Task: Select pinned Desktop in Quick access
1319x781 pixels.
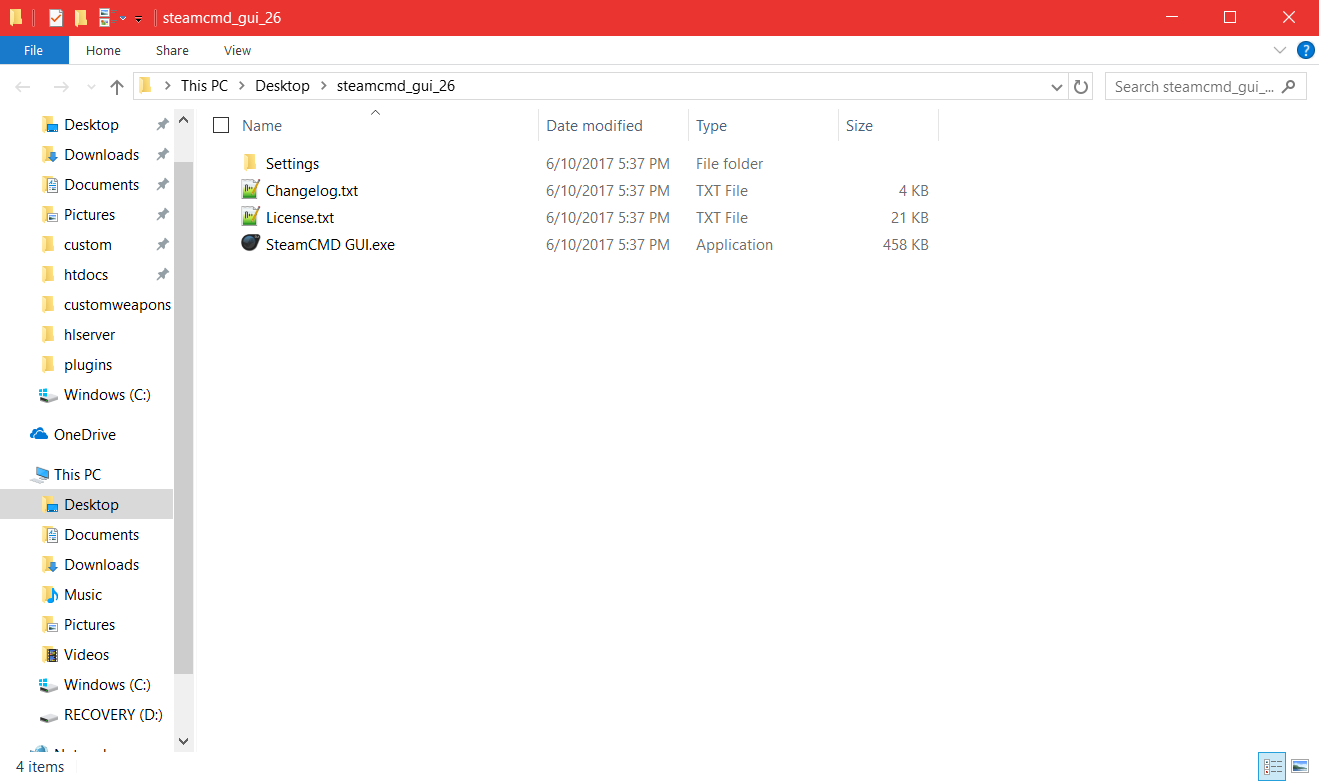Action: (x=91, y=125)
